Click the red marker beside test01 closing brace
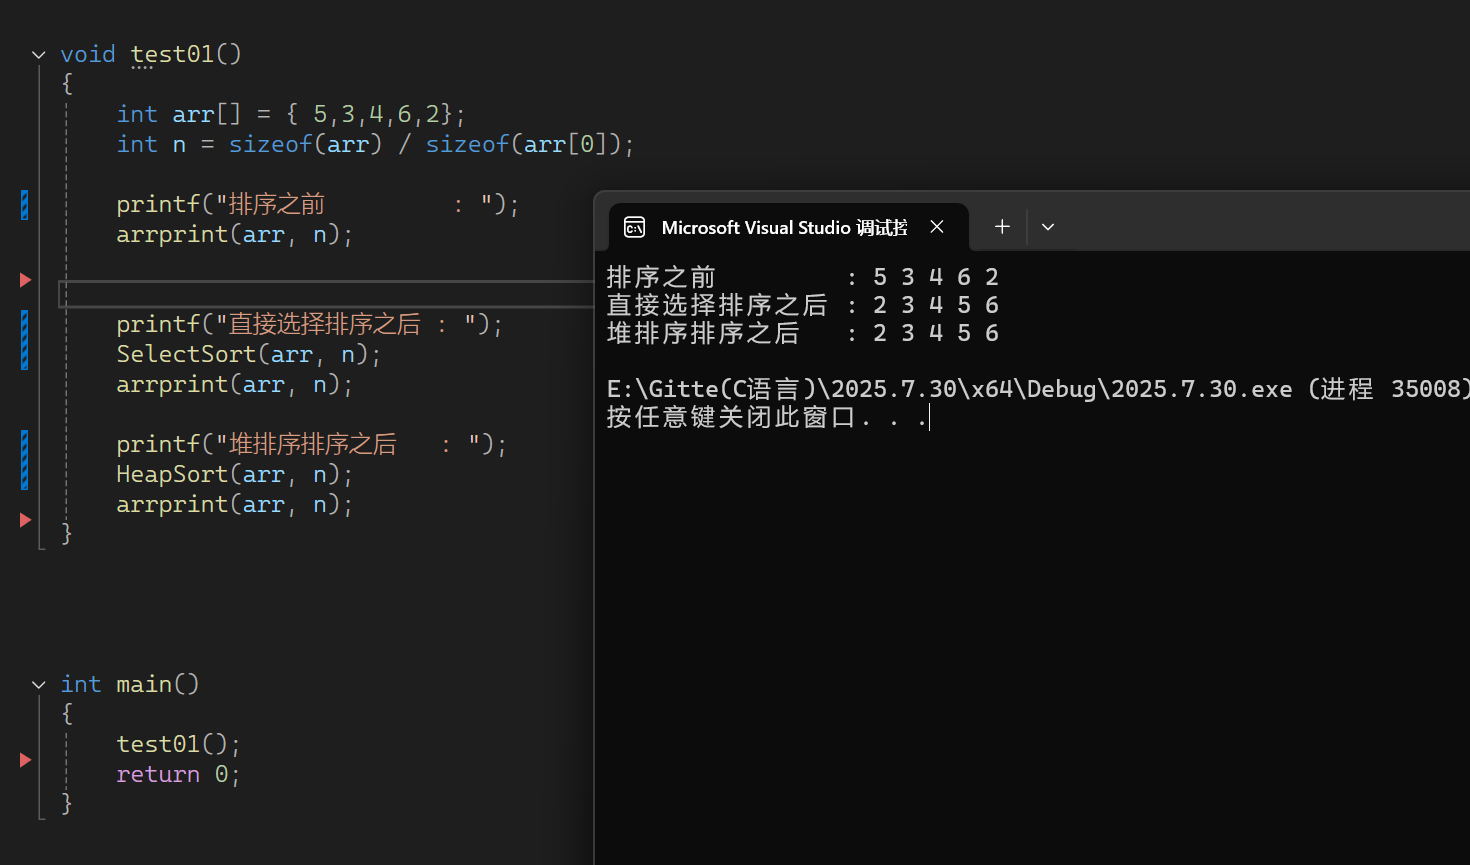Screen dimensions: 1470x865 (x=26, y=520)
